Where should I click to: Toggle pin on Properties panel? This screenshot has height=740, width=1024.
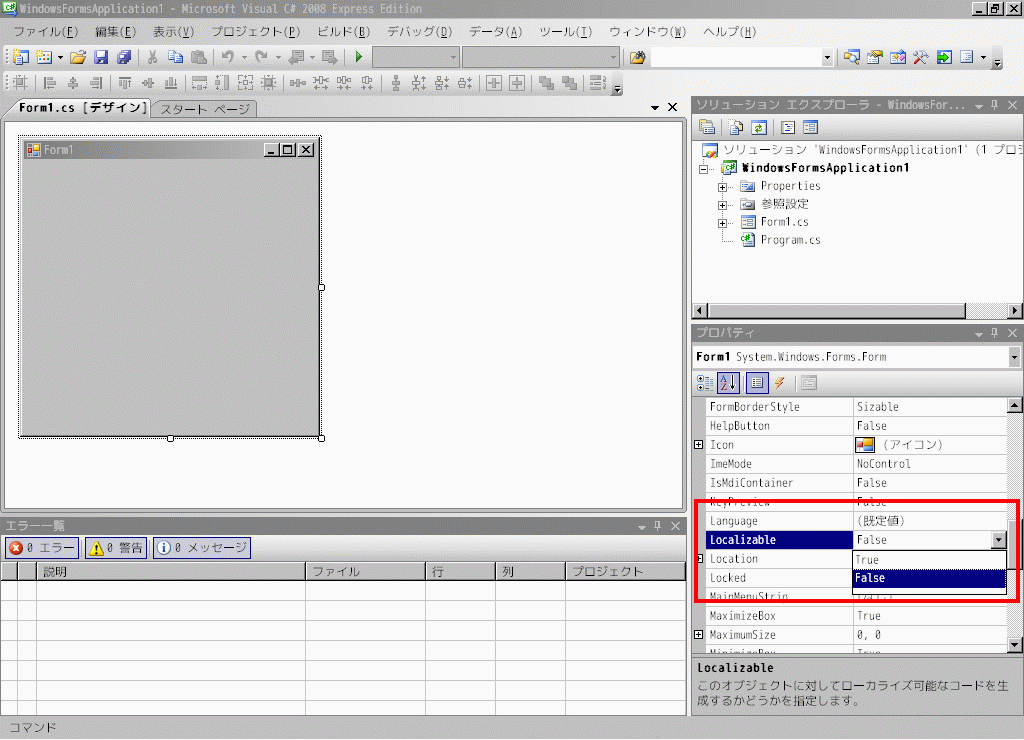[x=995, y=332]
